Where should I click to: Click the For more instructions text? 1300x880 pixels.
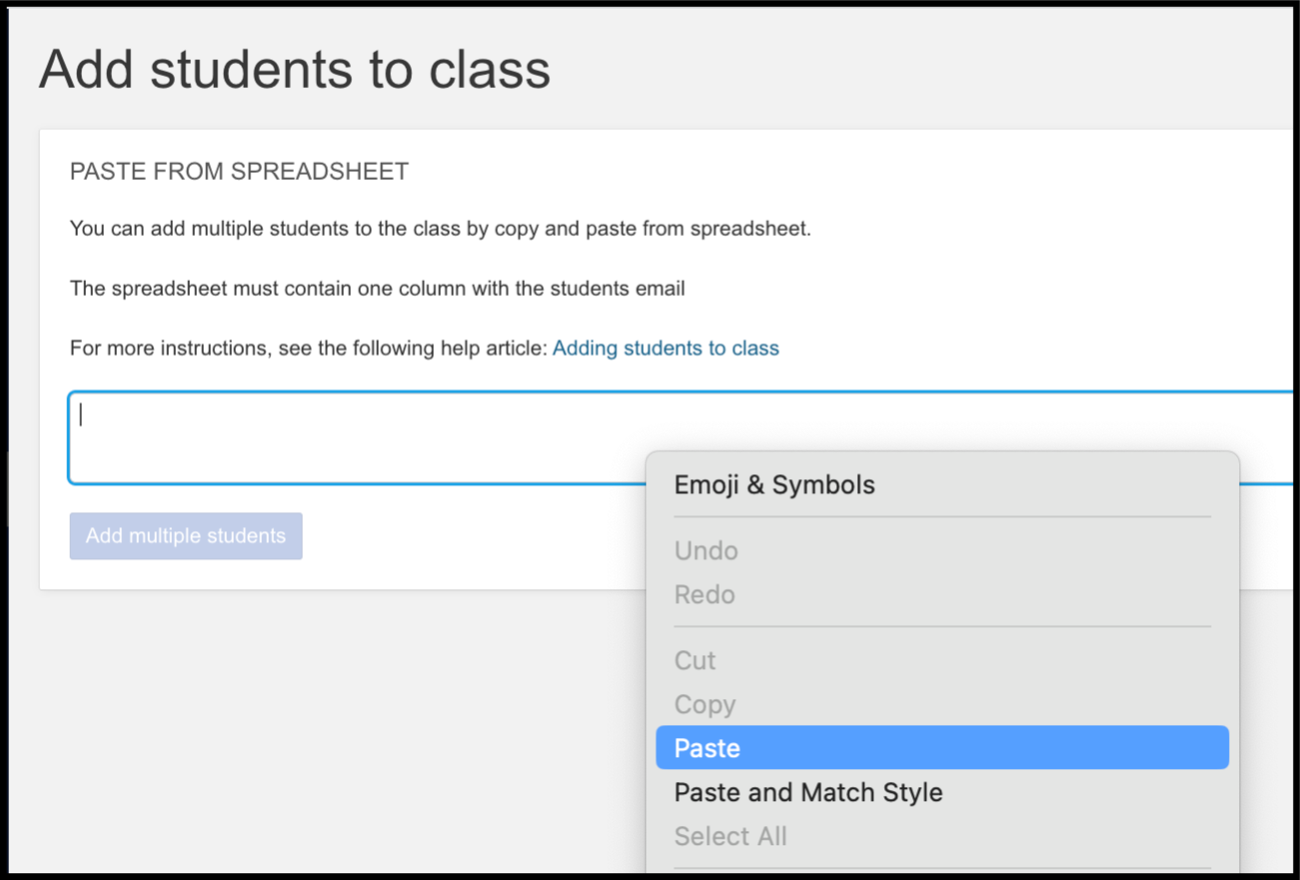pos(309,348)
